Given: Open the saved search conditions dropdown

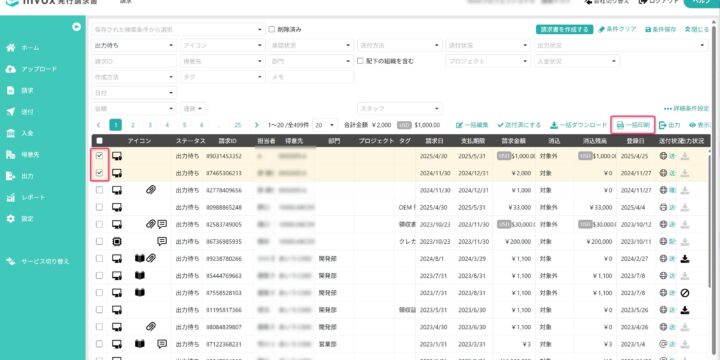Looking at the screenshot, I should tap(178, 29).
